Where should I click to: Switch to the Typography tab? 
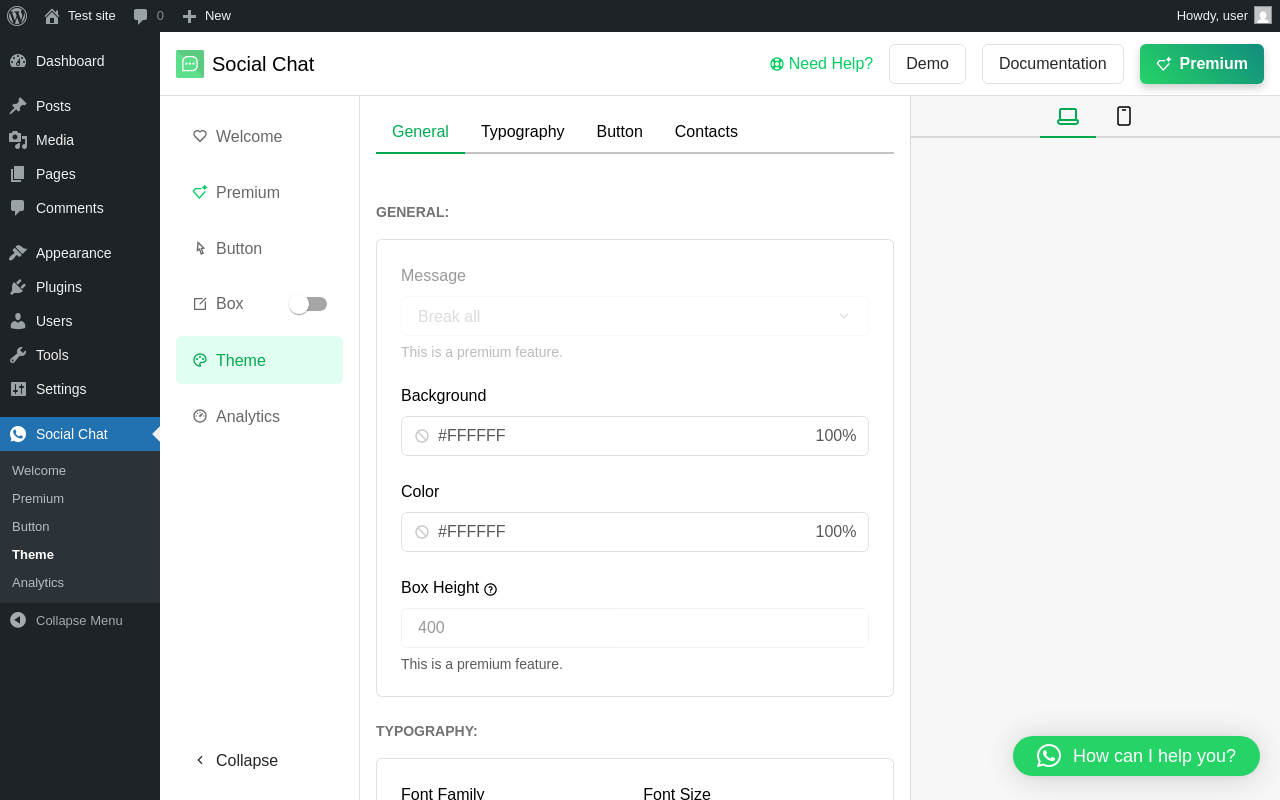tap(523, 132)
